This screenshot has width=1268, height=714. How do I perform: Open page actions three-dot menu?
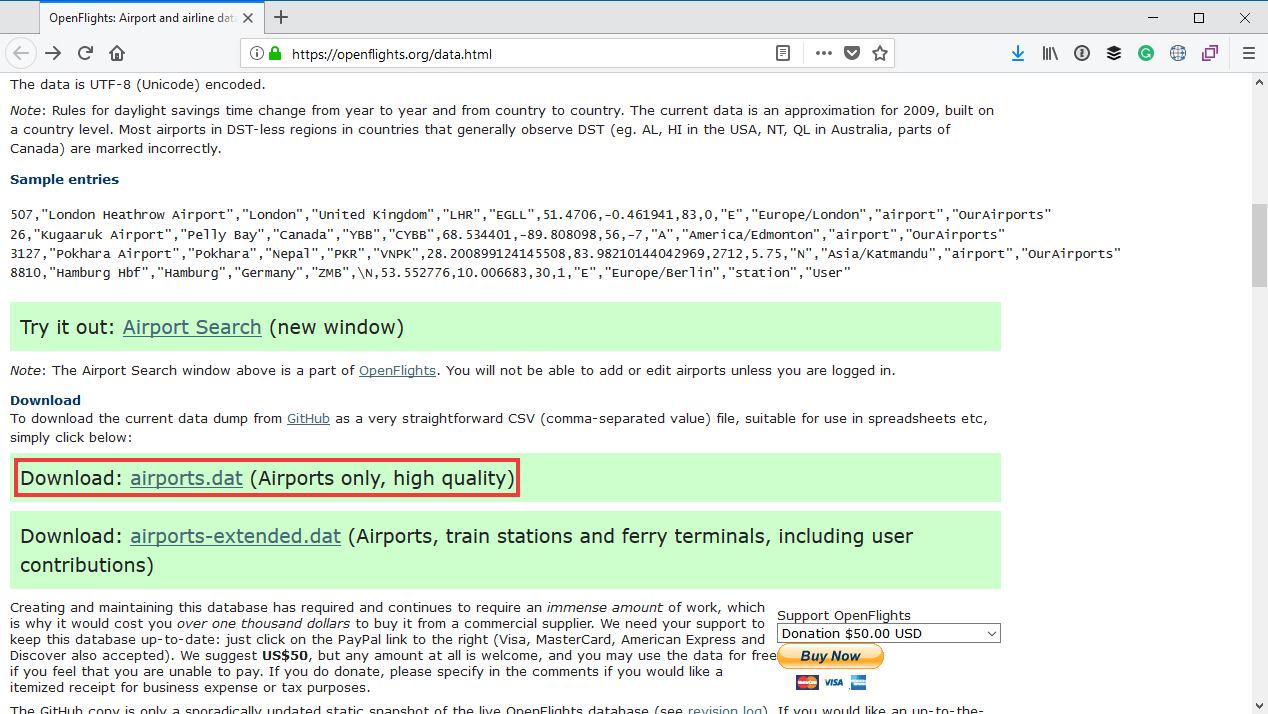[x=824, y=54]
